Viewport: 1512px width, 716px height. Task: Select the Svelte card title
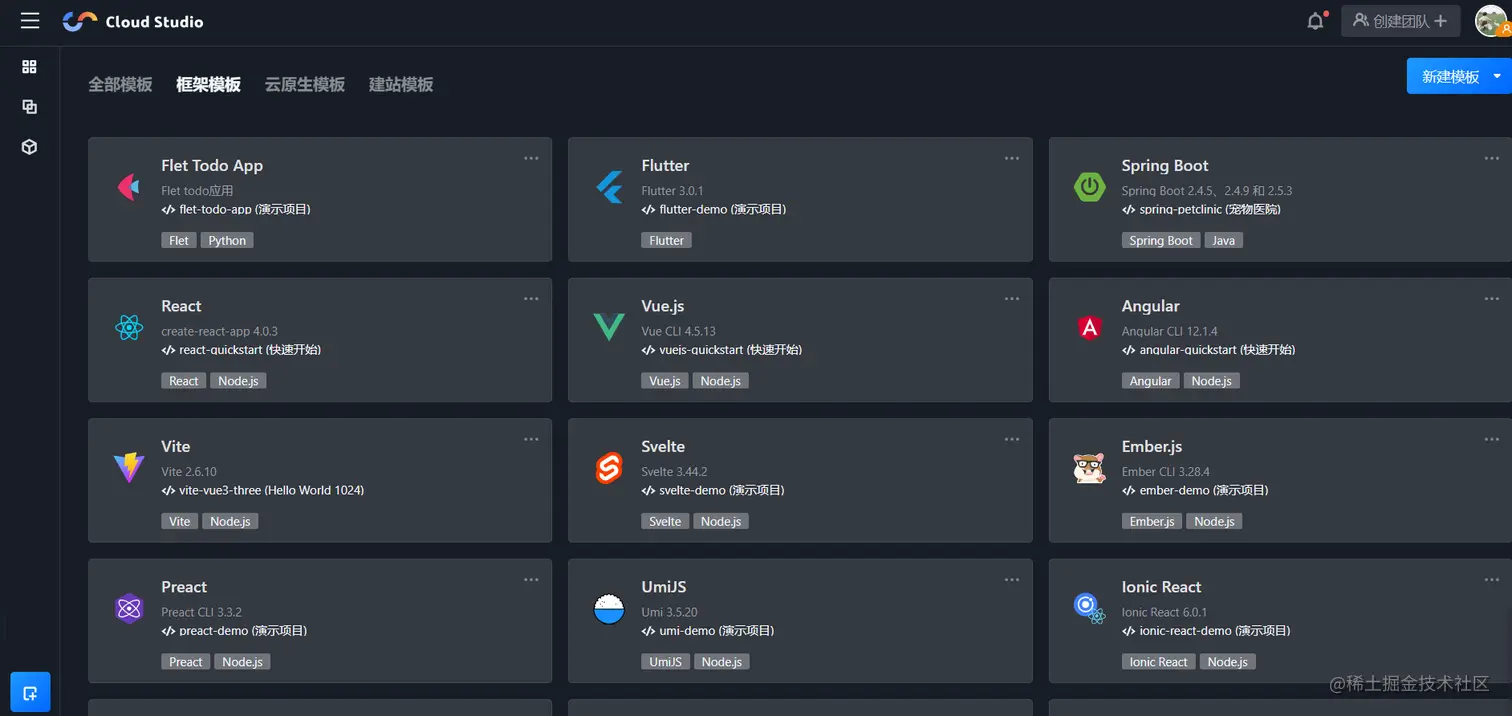coord(663,446)
